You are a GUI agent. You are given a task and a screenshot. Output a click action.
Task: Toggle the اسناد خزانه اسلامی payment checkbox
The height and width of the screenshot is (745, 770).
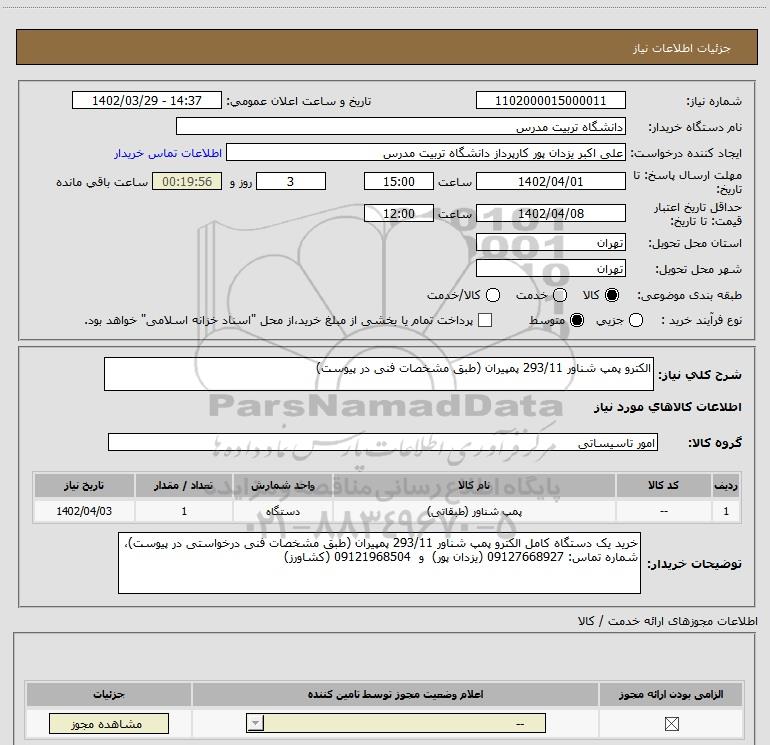pos(485,320)
